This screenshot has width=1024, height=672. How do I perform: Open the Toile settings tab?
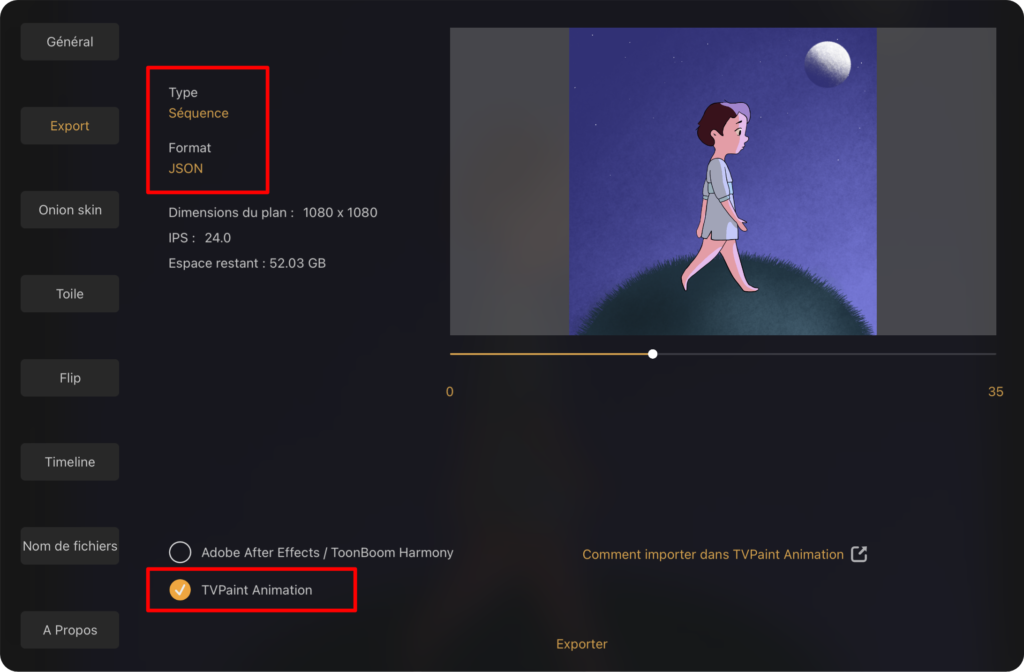(70, 294)
